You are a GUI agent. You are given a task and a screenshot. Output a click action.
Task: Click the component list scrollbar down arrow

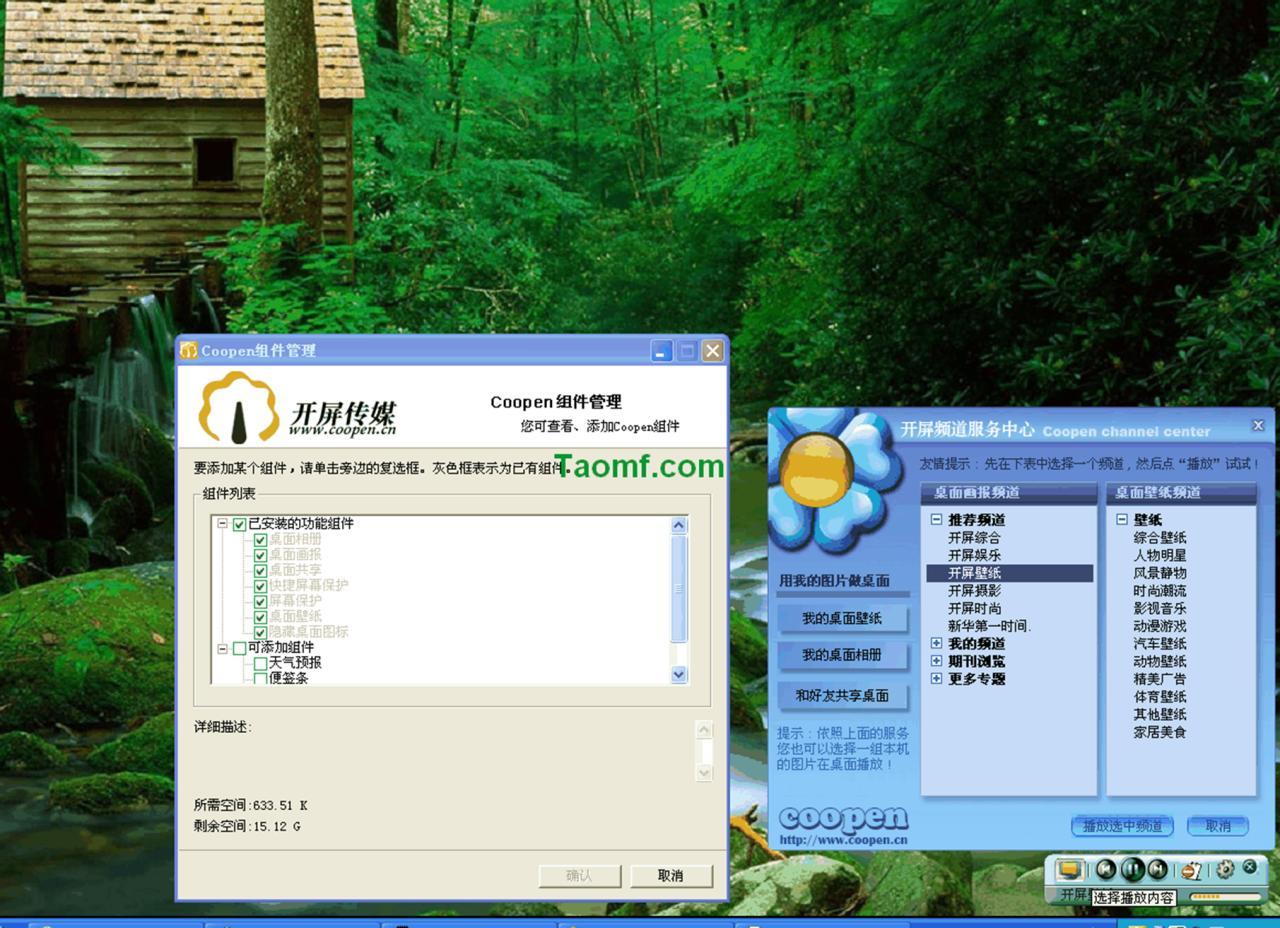(x=679, y=673)
